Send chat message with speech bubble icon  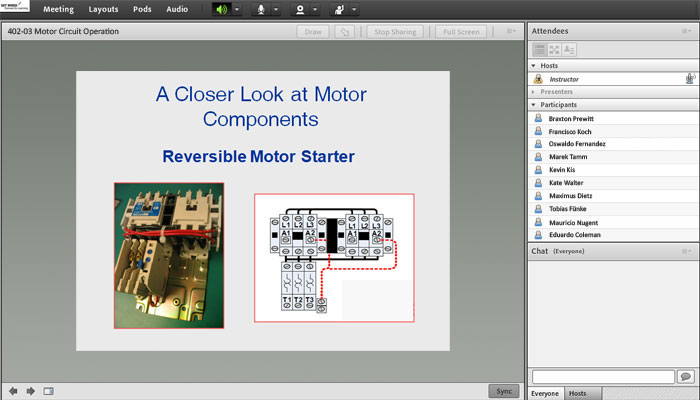(685, 376)
